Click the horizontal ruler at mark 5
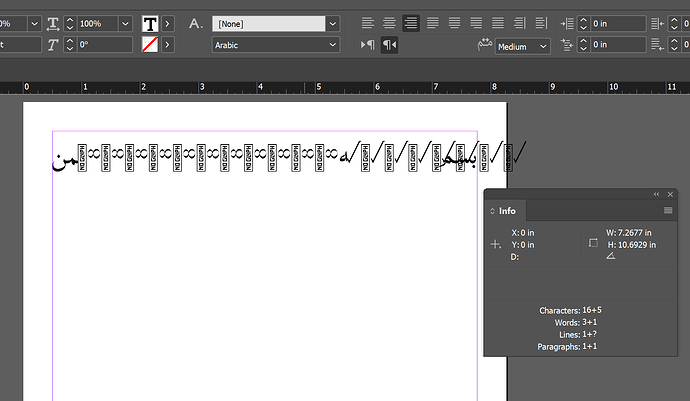The width and height of the screenshot is (690, 401). pos(319,87)
